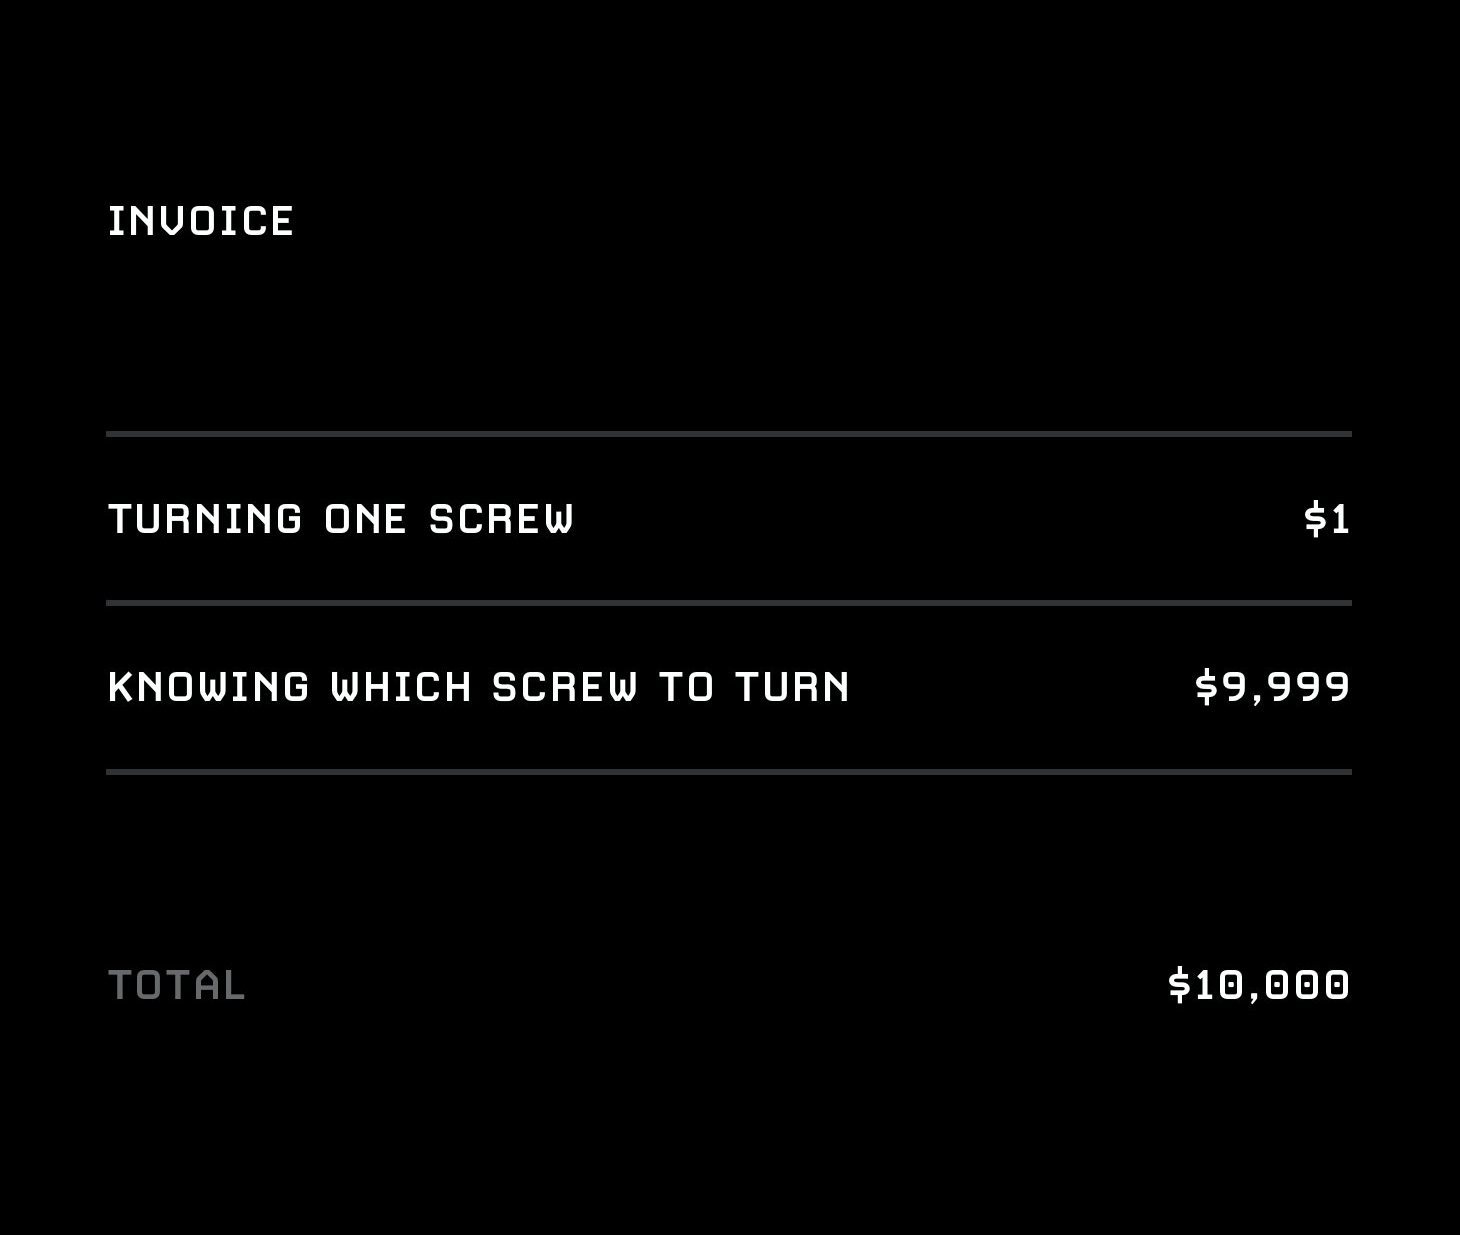Click the $9,999 amount

pyautogui.click(x=1272, y=687)
